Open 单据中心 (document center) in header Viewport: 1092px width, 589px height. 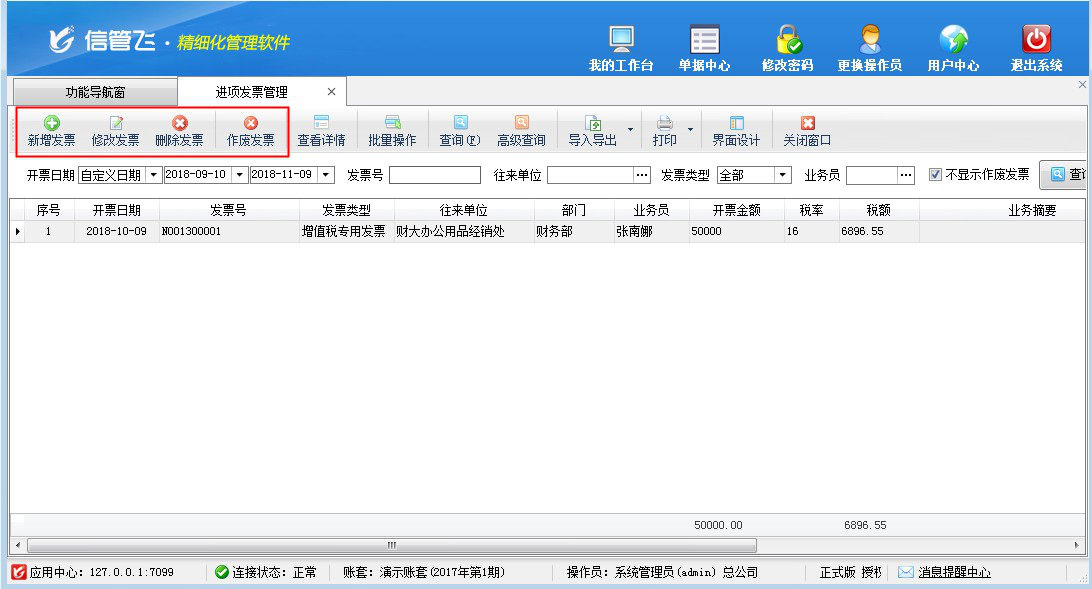704,48
